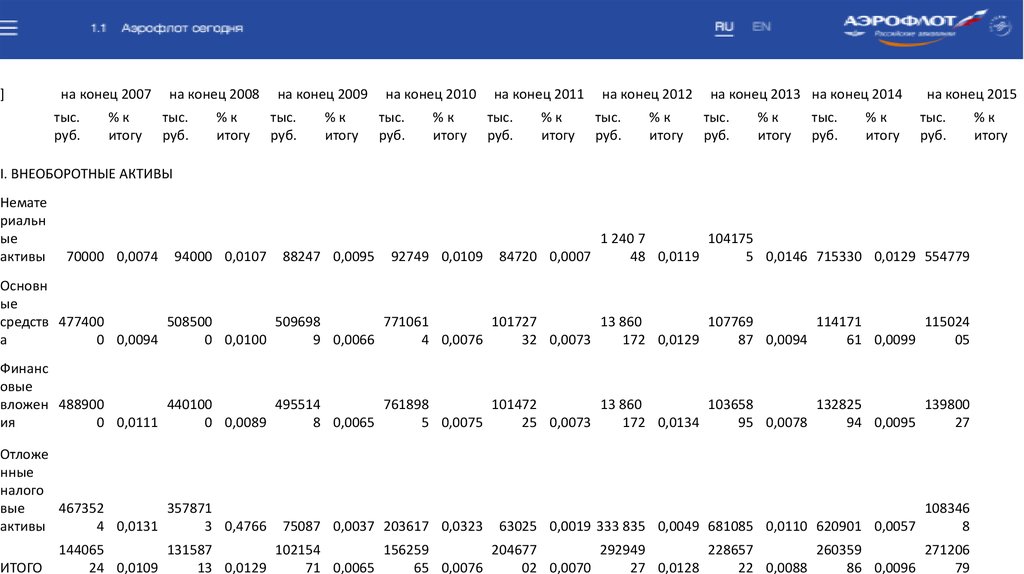Click the cell with value 70000
This screenshot has height=574, width=1024.
(85, 257)
